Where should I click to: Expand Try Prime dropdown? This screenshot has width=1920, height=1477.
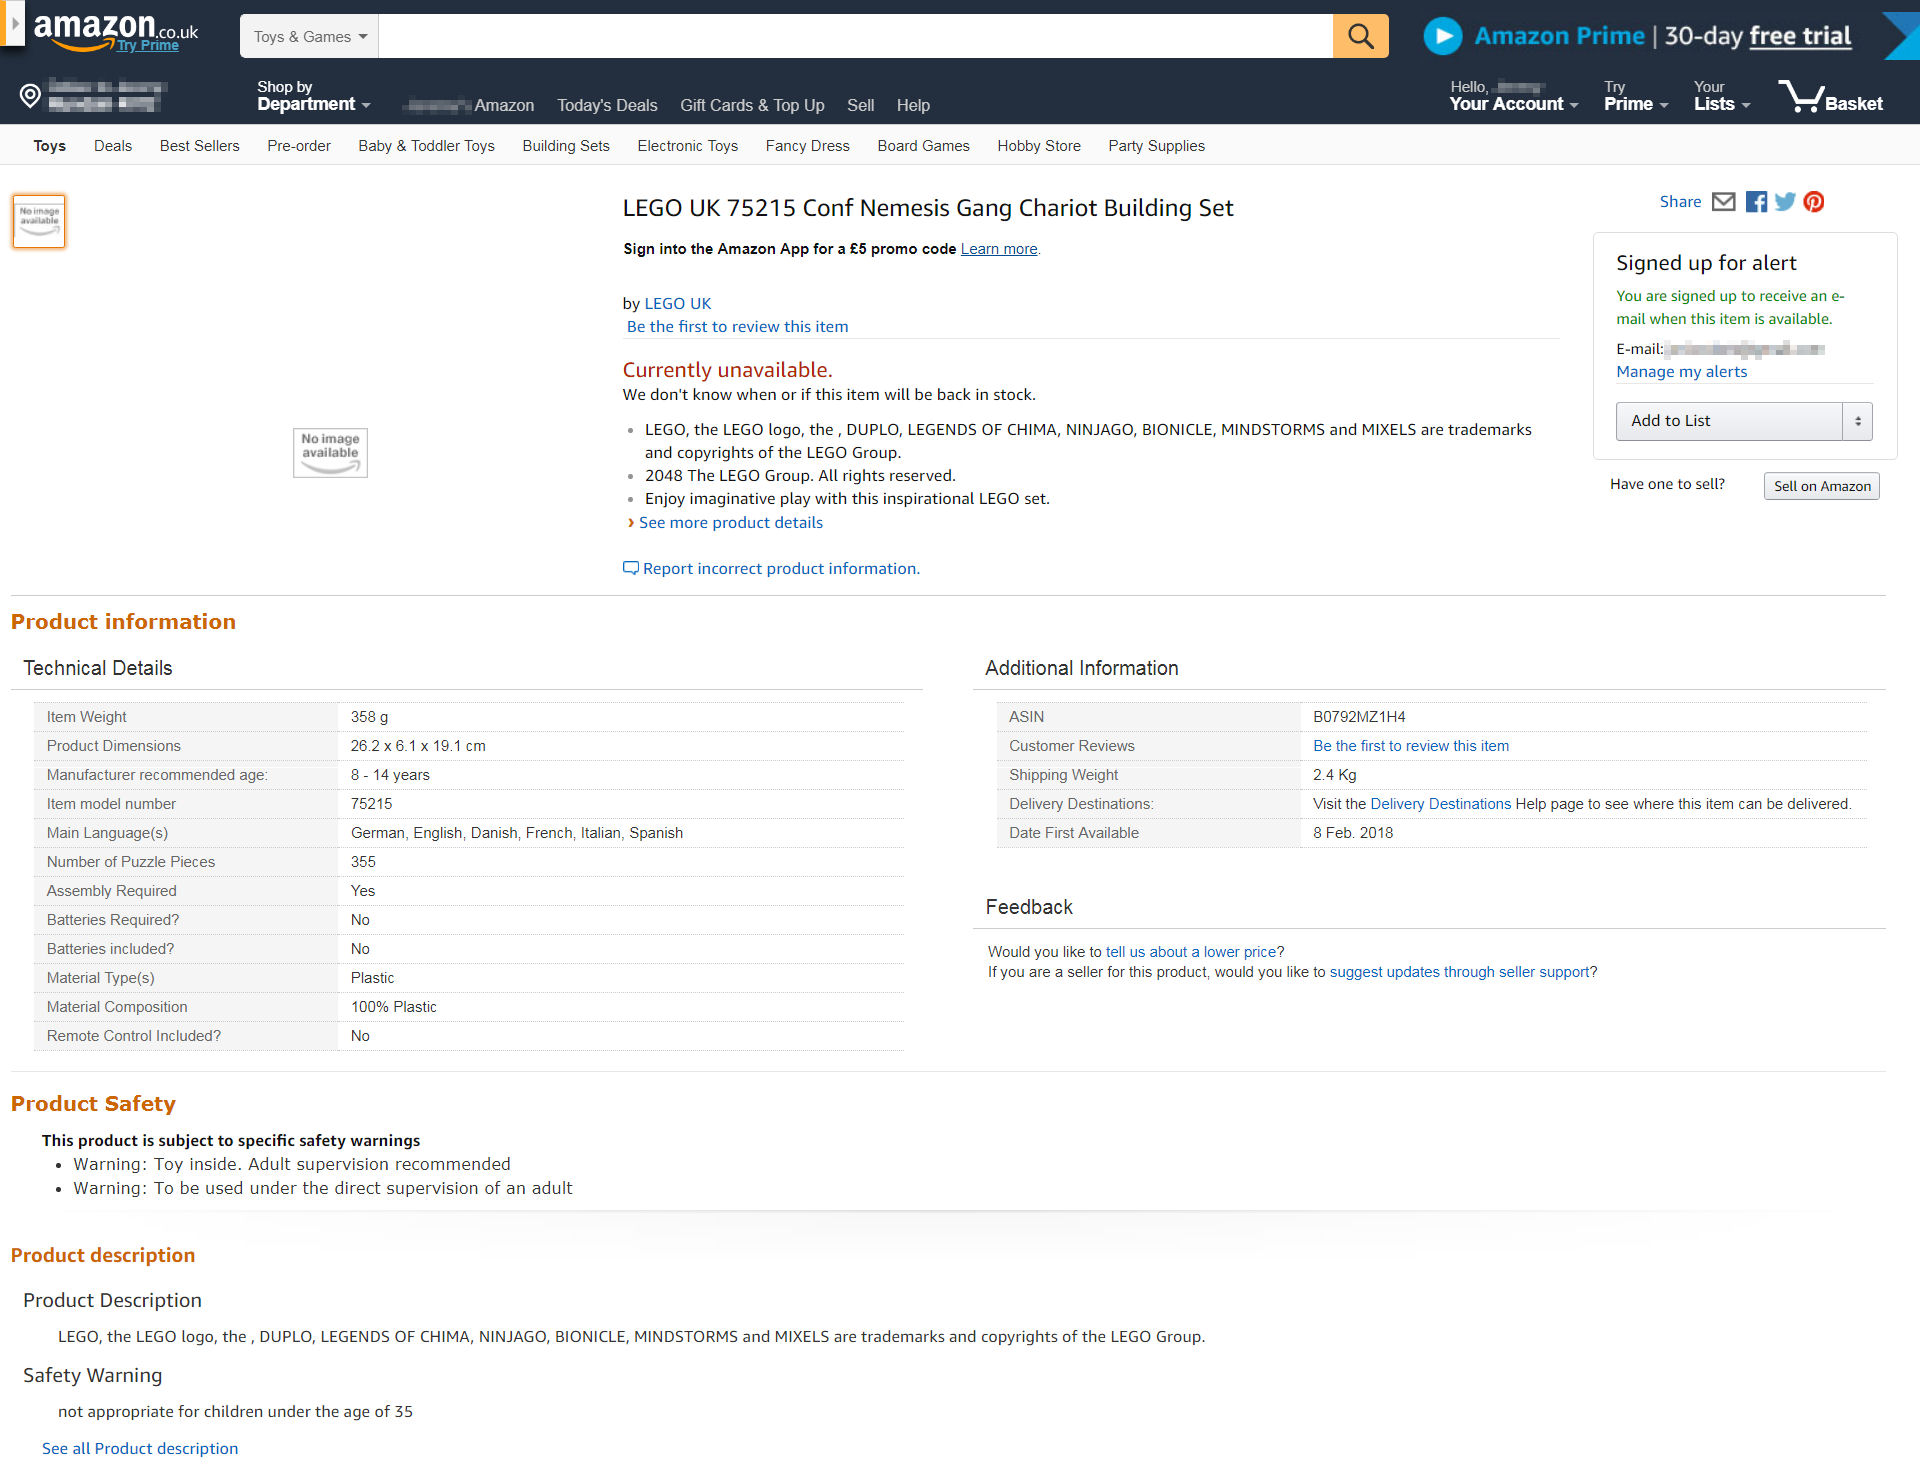pyautogui.click(x=1636, y=96)
